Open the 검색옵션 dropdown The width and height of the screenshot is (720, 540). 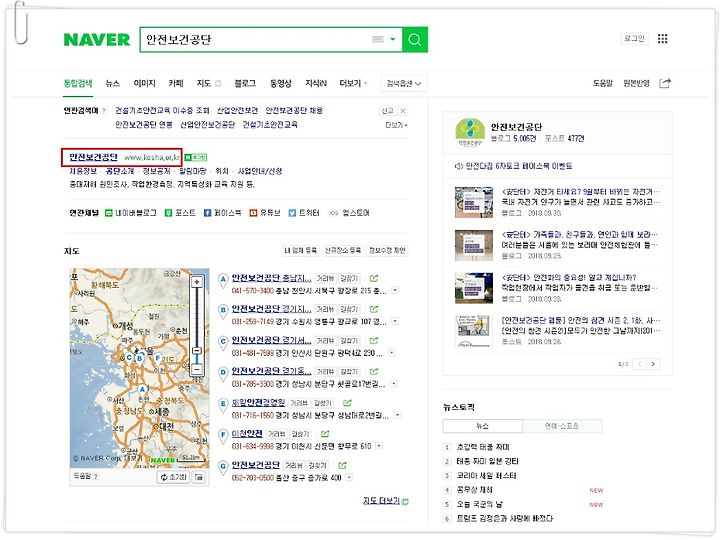(404, 84)
